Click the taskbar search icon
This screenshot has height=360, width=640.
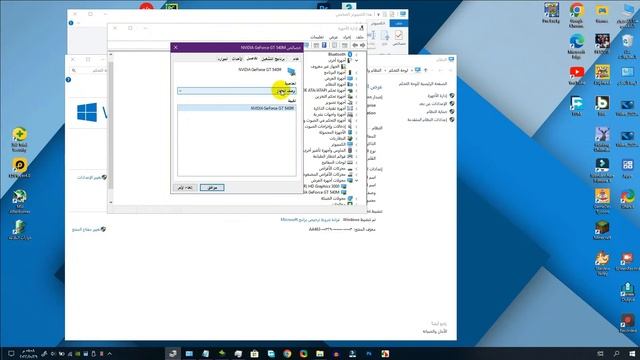(x=616, y=353)
